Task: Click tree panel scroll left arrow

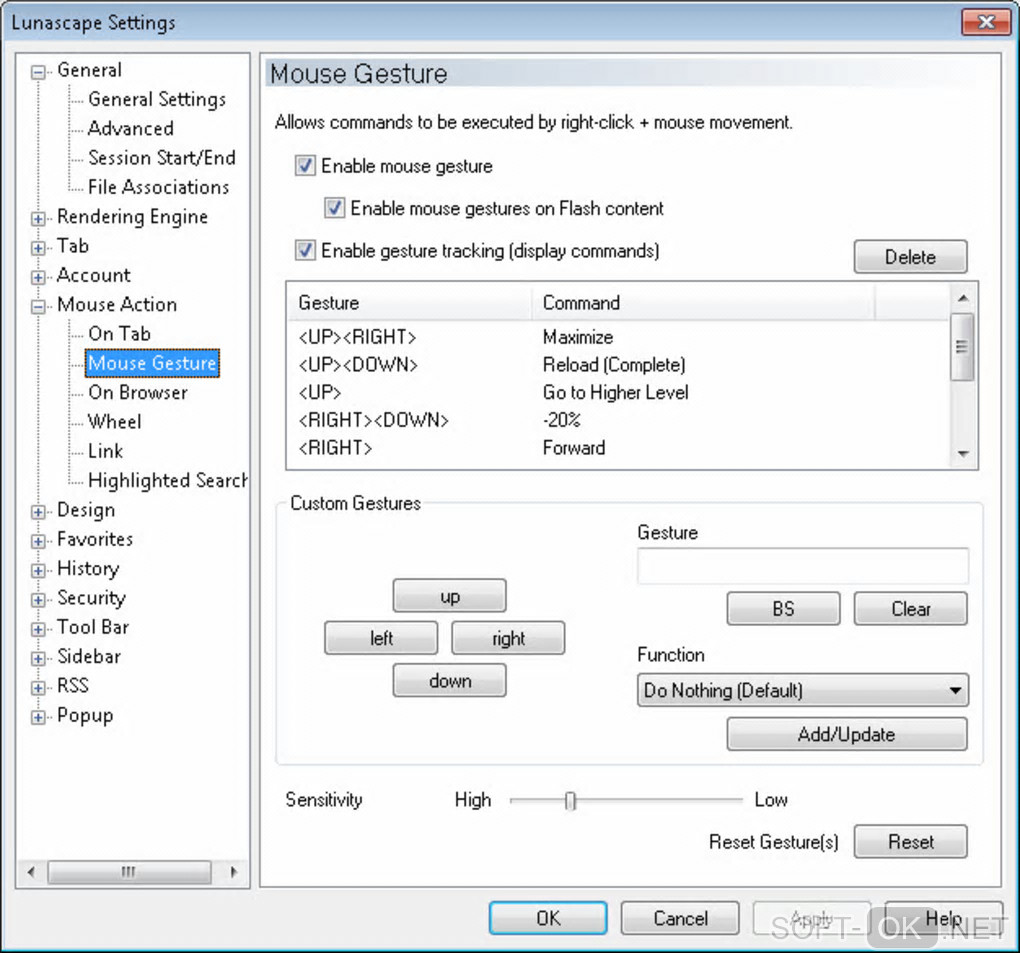Action: [31, 872]
